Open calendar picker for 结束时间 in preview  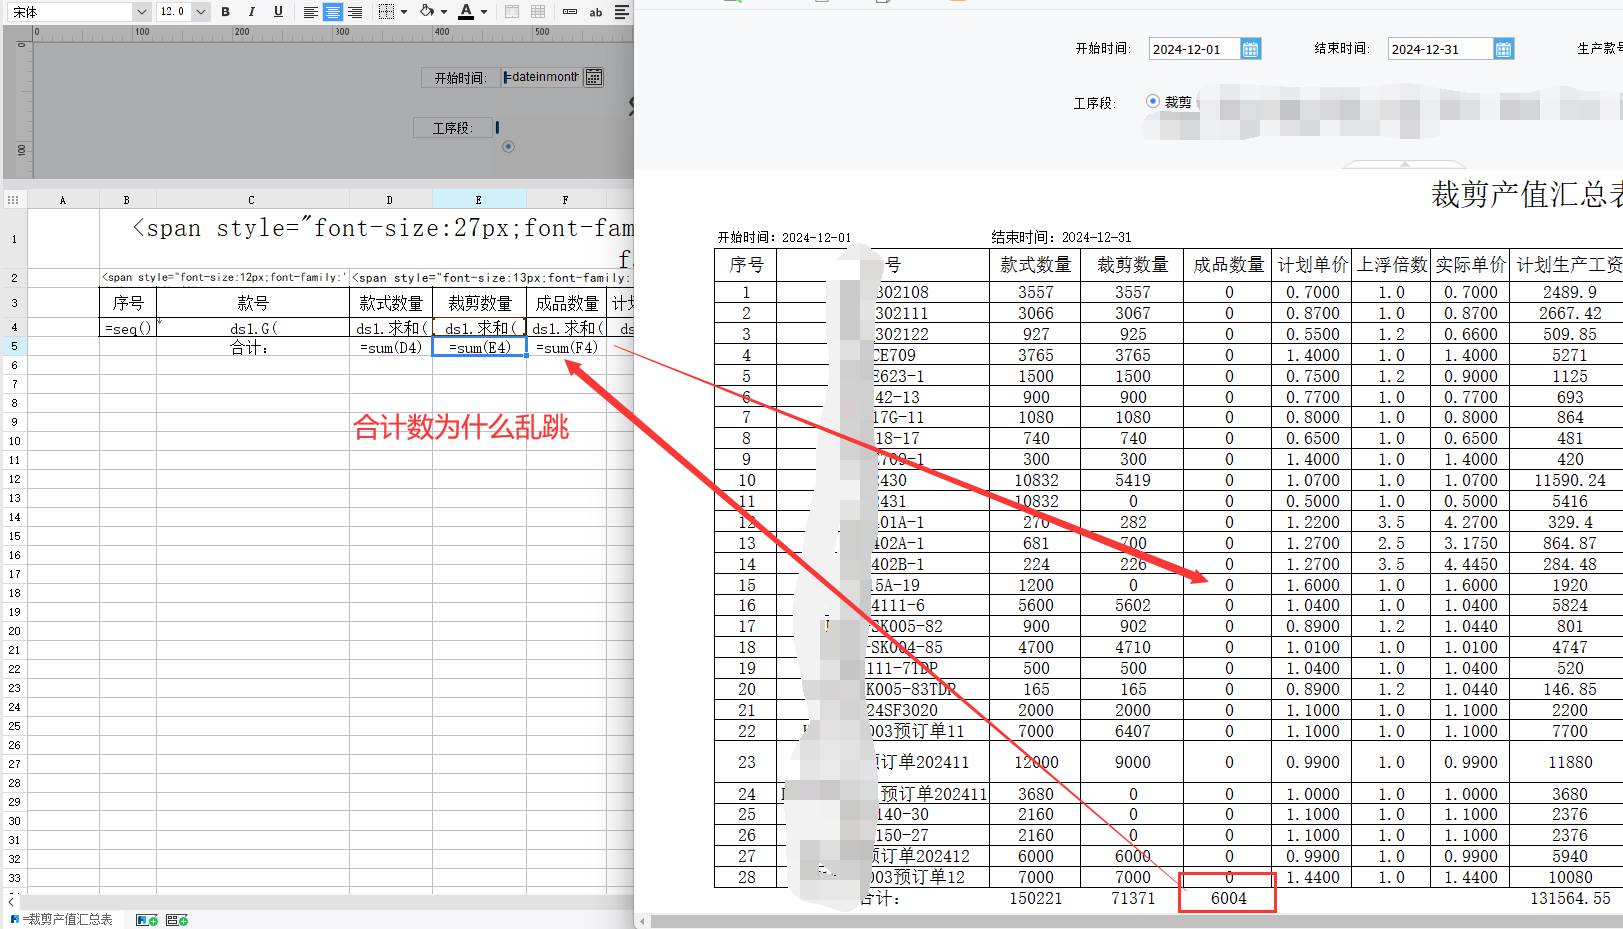pos(1503,49)
